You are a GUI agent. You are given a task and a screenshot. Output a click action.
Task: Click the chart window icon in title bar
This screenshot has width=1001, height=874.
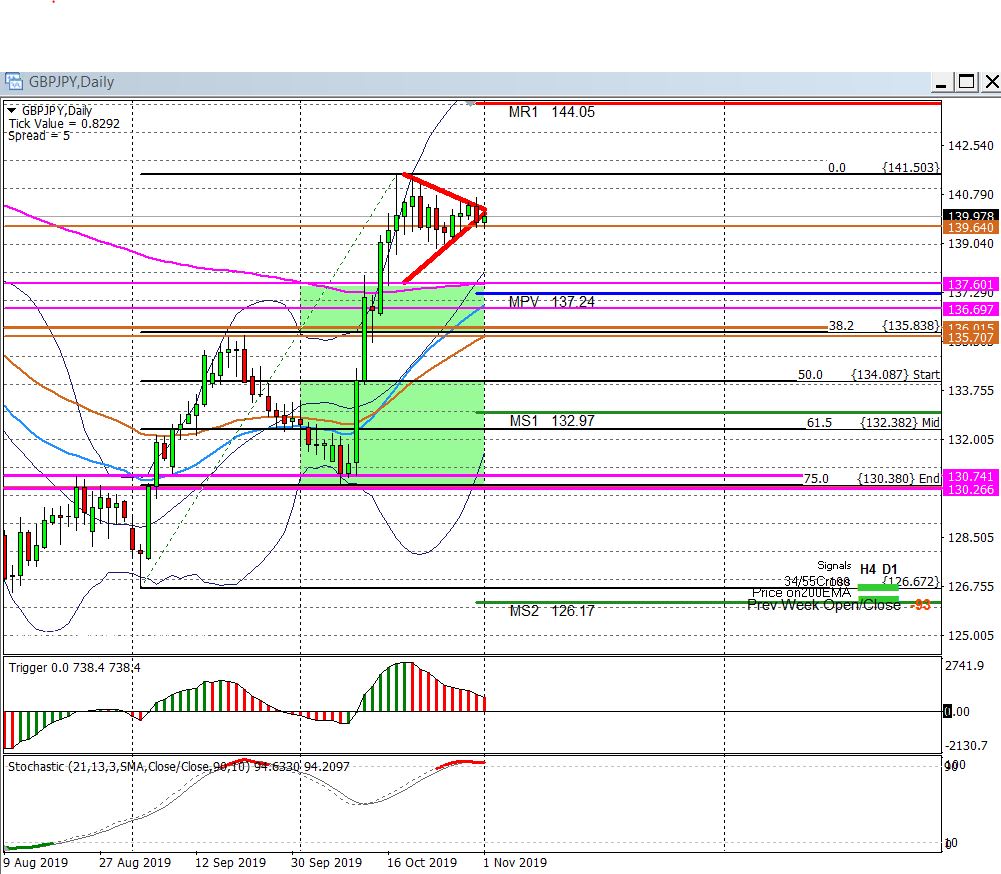[14, 82]
